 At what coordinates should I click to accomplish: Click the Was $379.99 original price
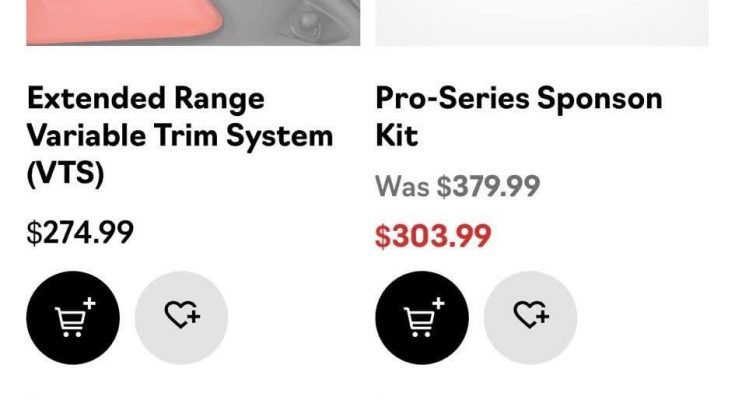(x=457, y=186)
